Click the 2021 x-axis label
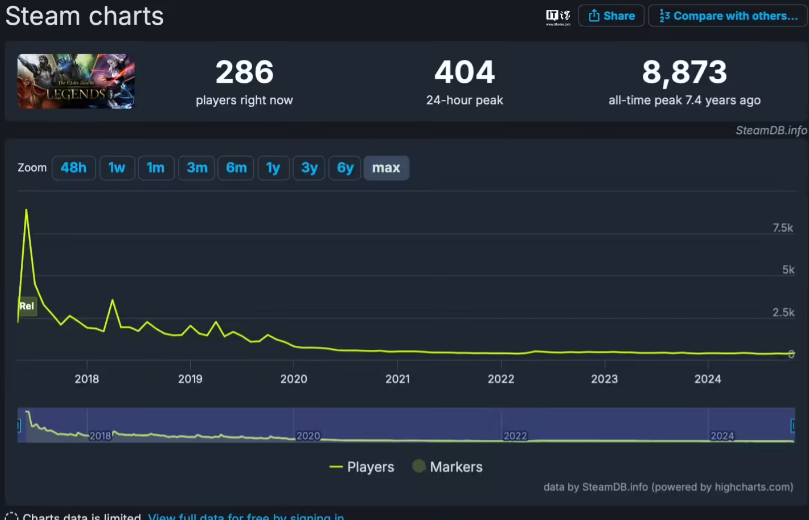 397,379
